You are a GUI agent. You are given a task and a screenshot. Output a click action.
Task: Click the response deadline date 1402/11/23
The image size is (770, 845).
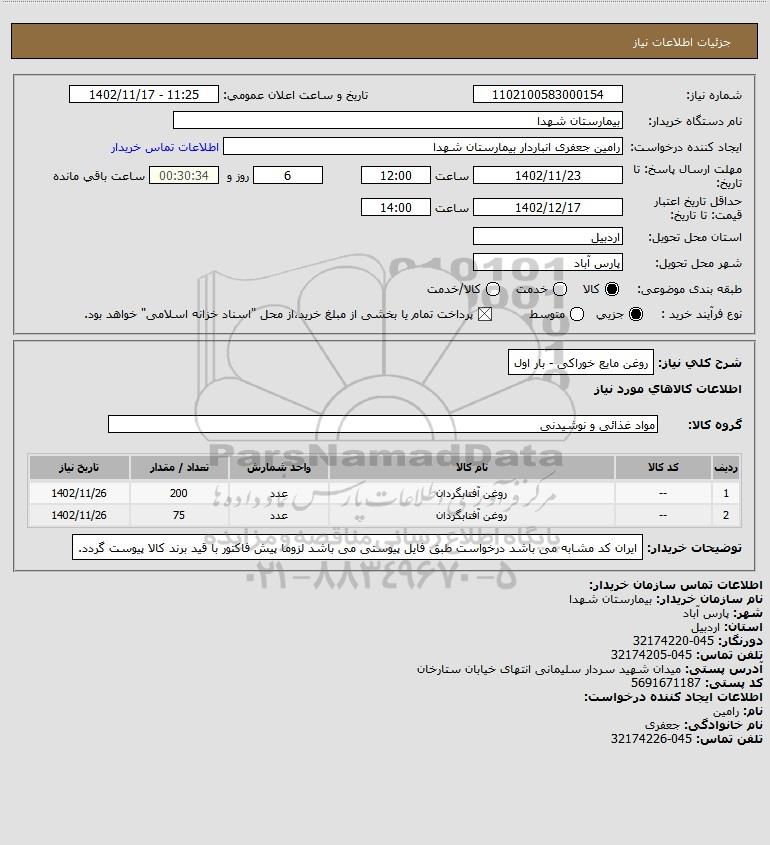547,175
